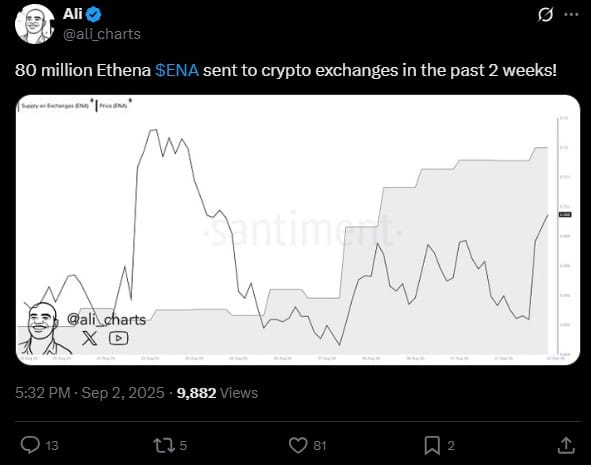Screen dimensions: 591x465
Task: Click the blue verified badge
Action: [x=93, y=14]
